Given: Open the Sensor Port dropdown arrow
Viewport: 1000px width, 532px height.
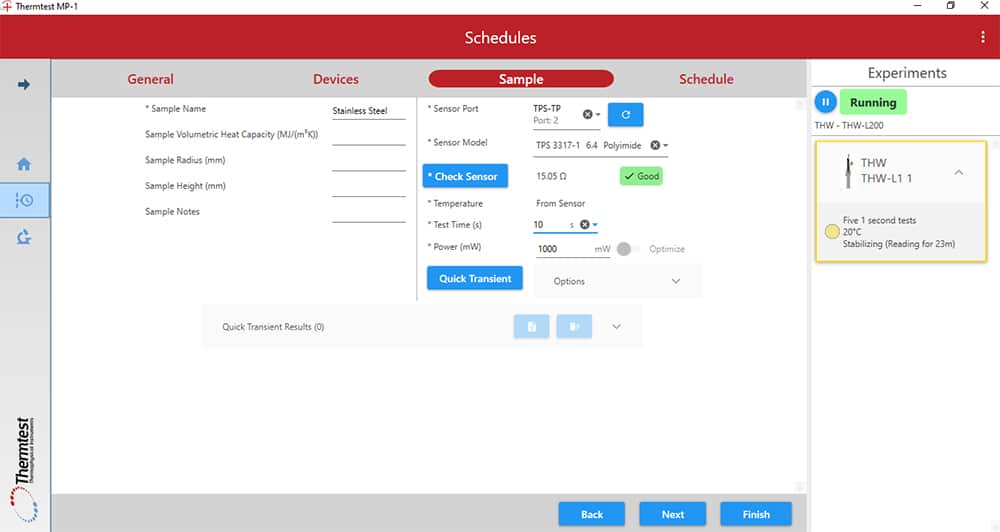Looking at the screenshot, I should [x=598, y=115].
